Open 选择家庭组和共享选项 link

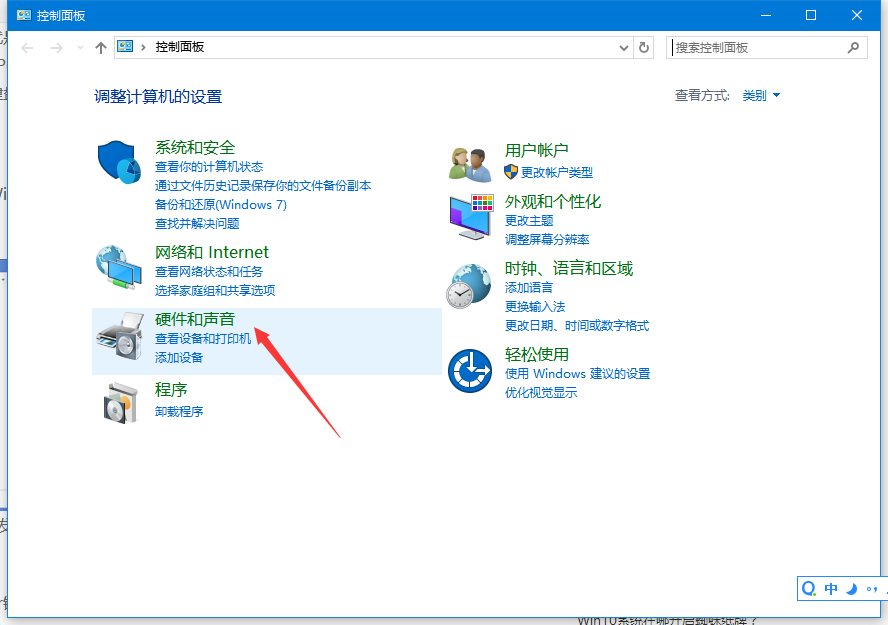click(x=215, y=290)
